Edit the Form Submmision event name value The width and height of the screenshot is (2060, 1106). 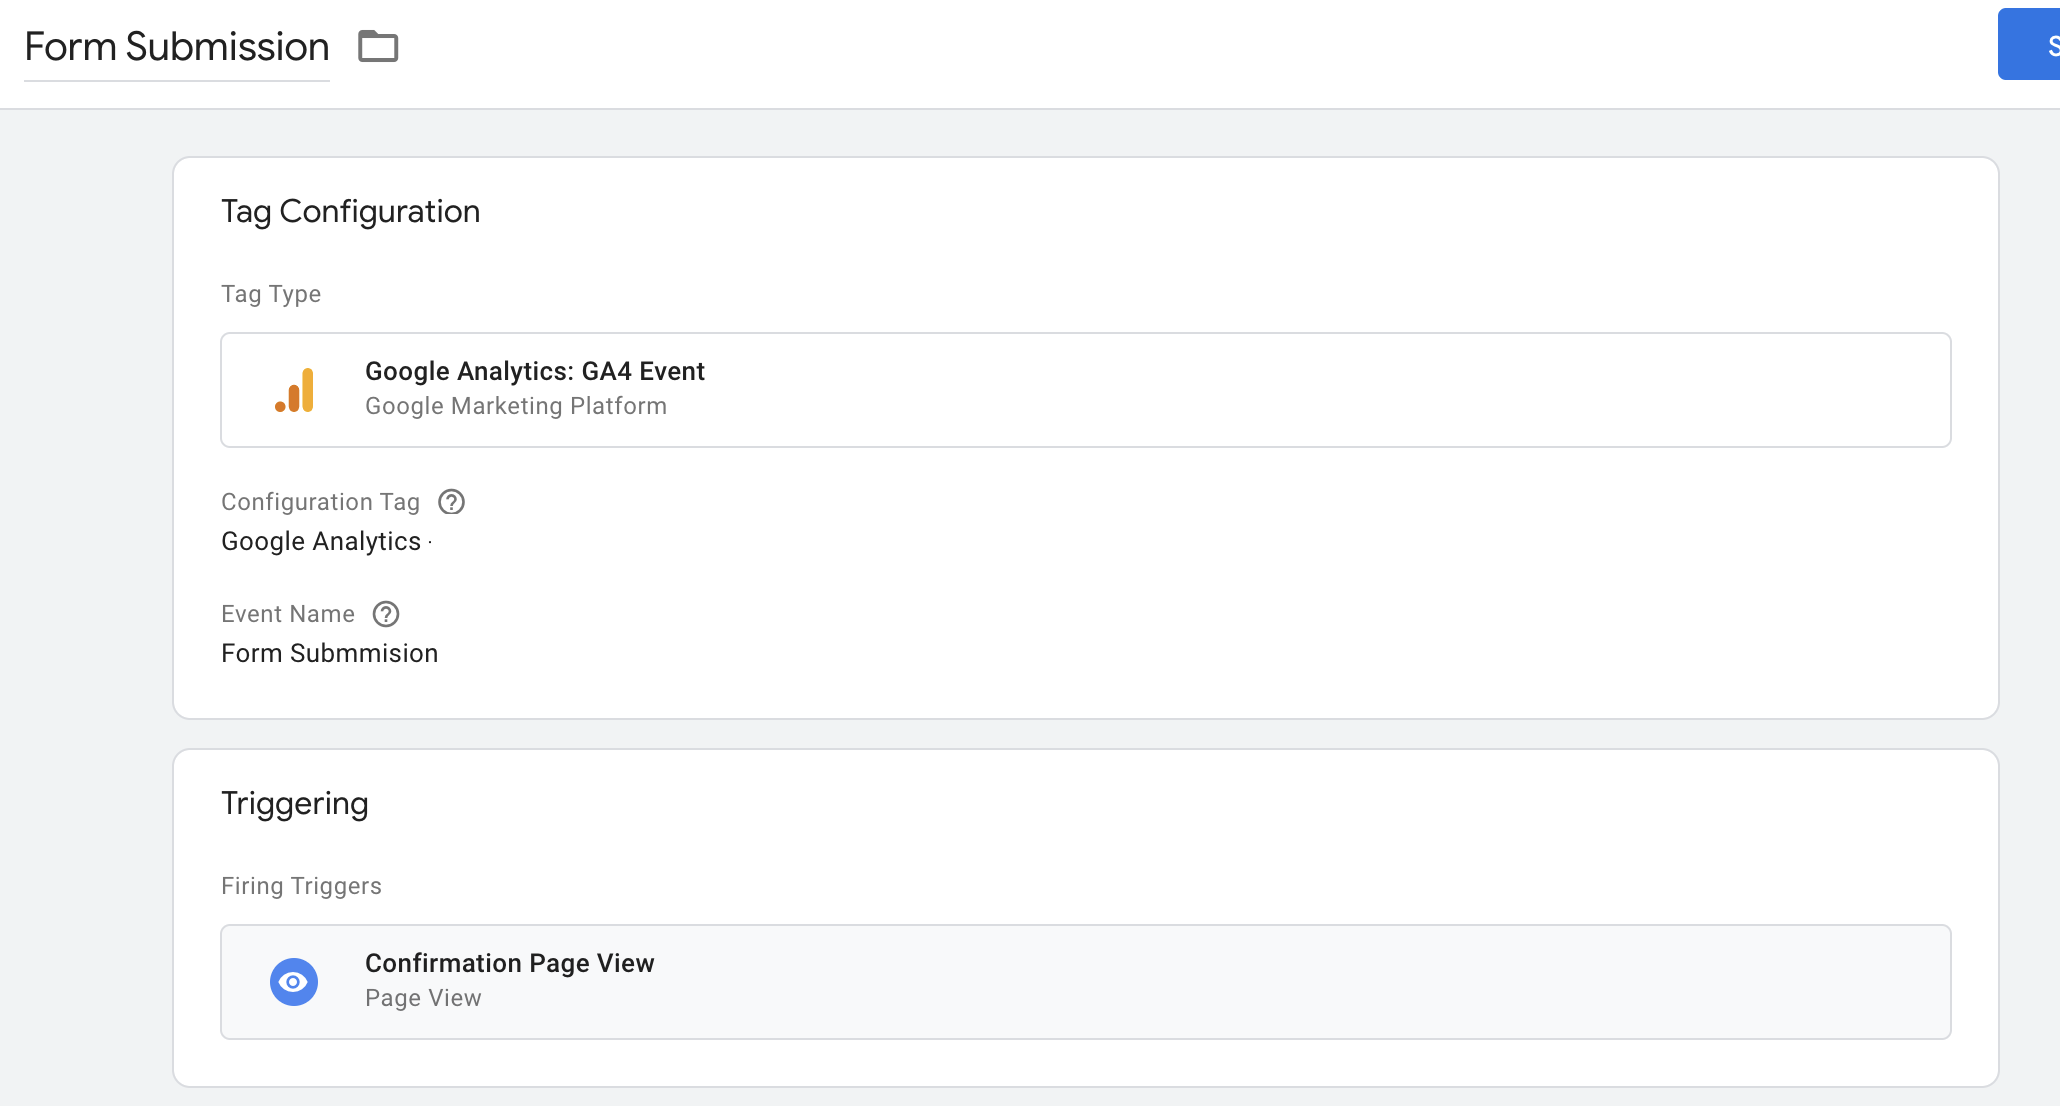tap(329, 654)
